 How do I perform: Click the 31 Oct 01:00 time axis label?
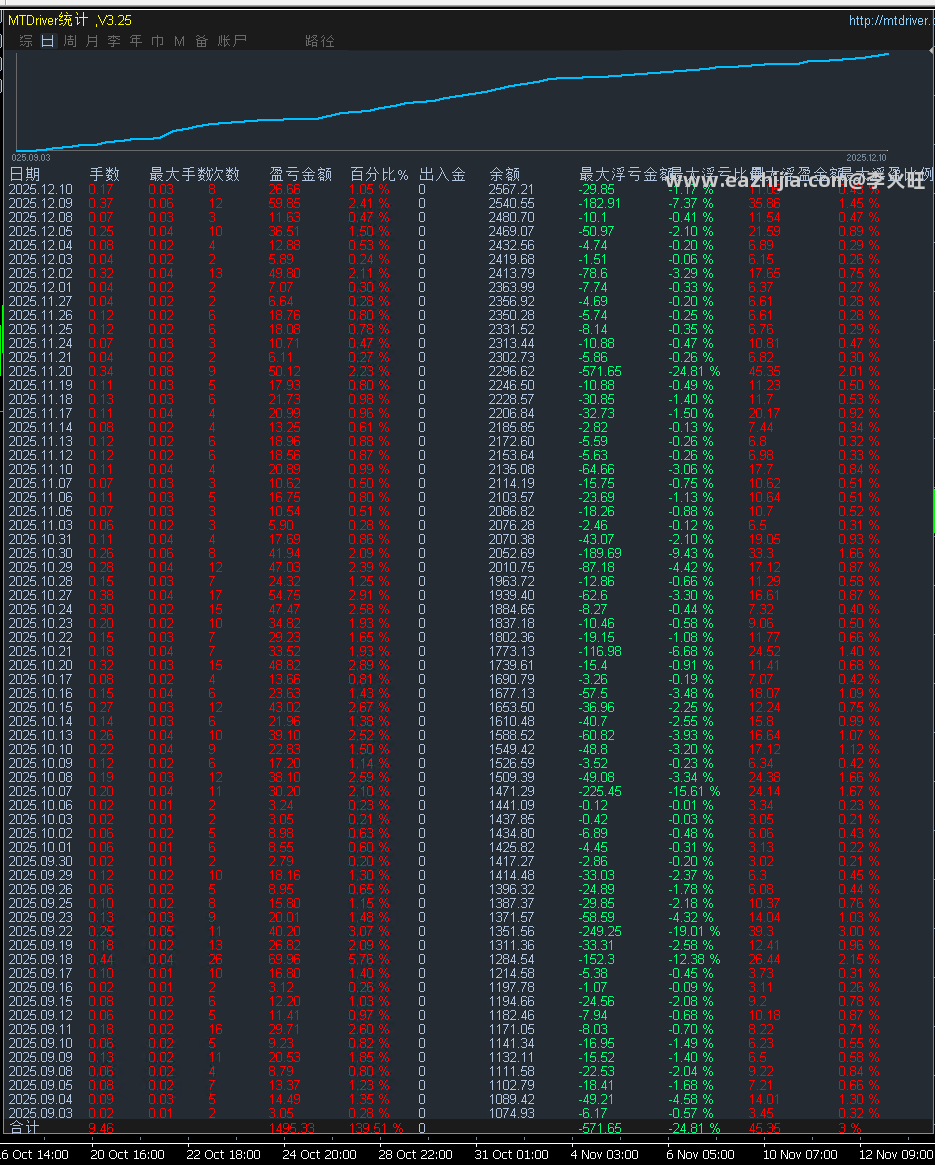[511, 1155]
